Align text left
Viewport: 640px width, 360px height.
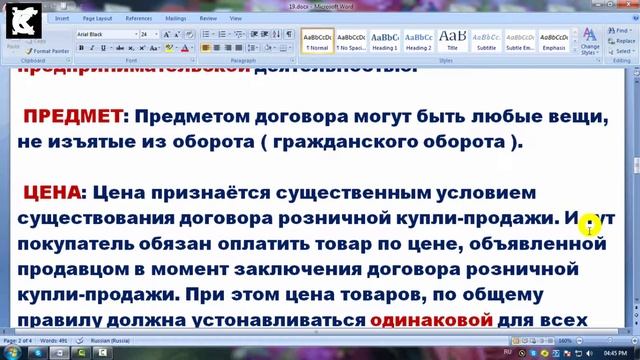206,48
